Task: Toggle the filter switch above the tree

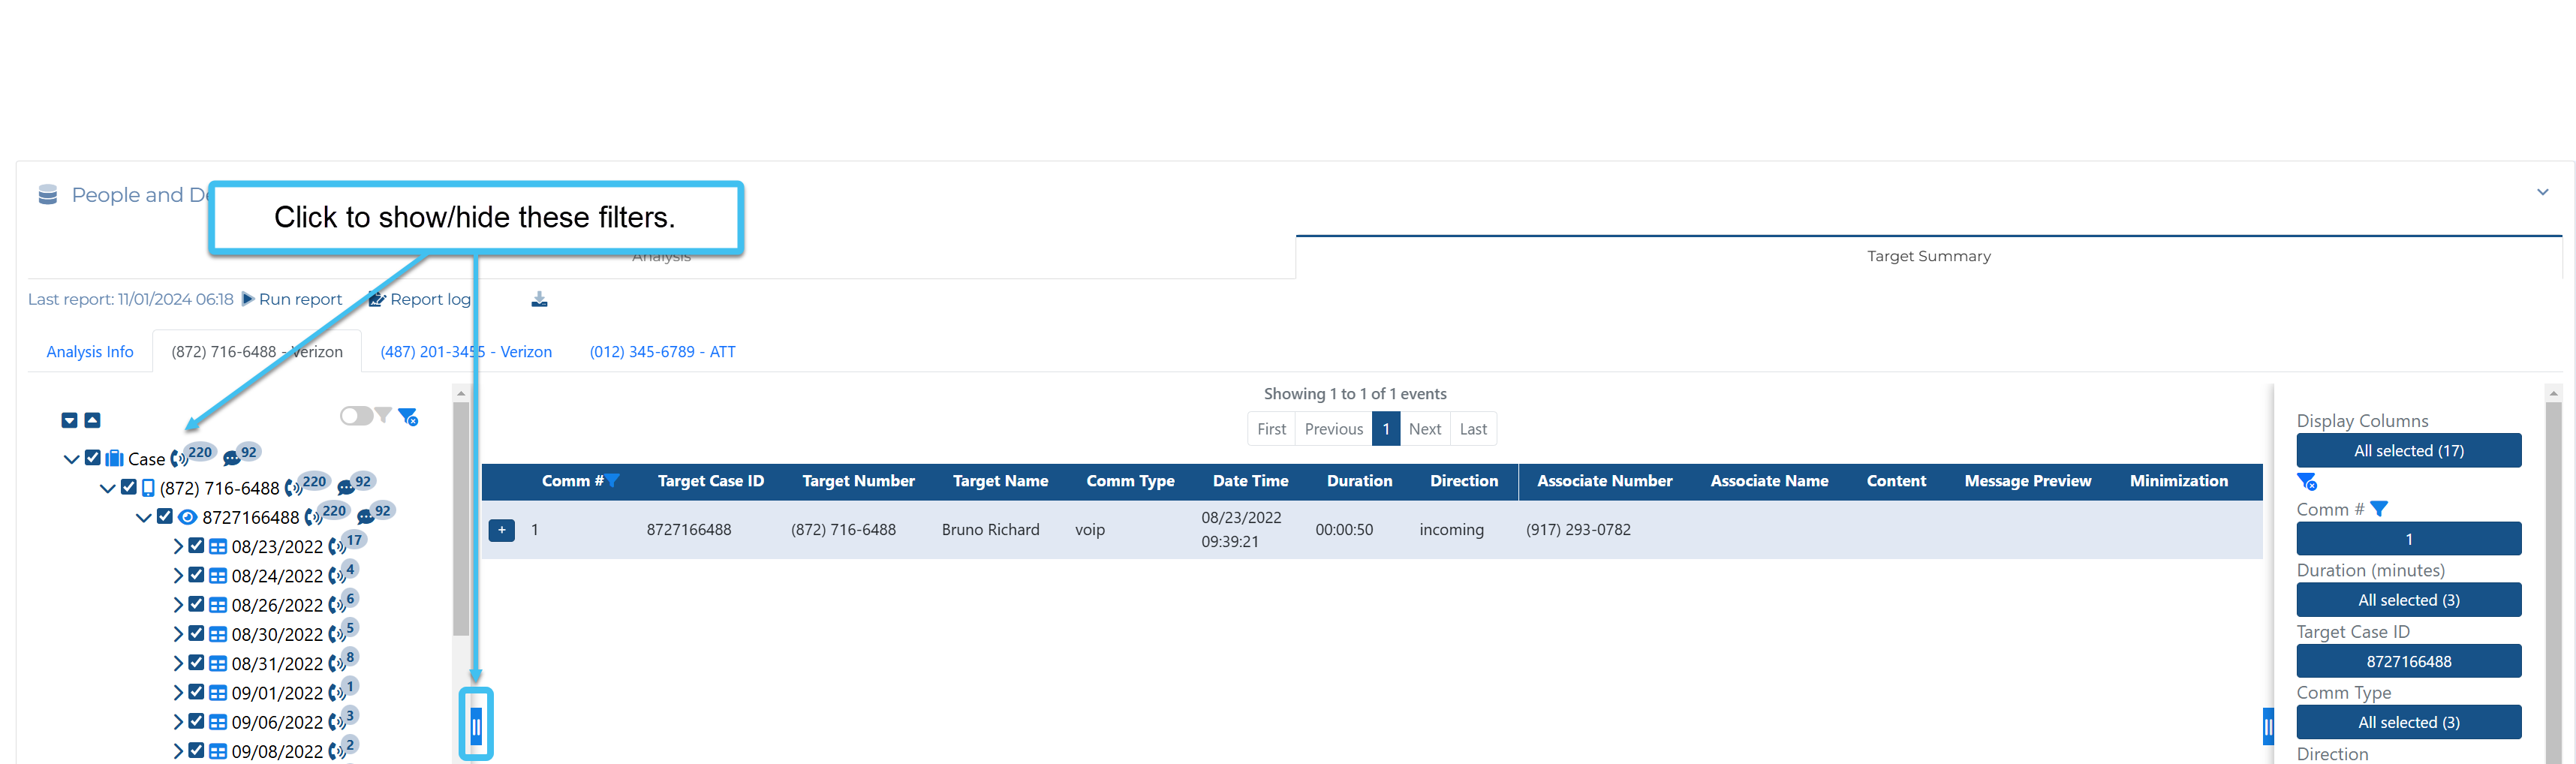Action: [356, 416]
